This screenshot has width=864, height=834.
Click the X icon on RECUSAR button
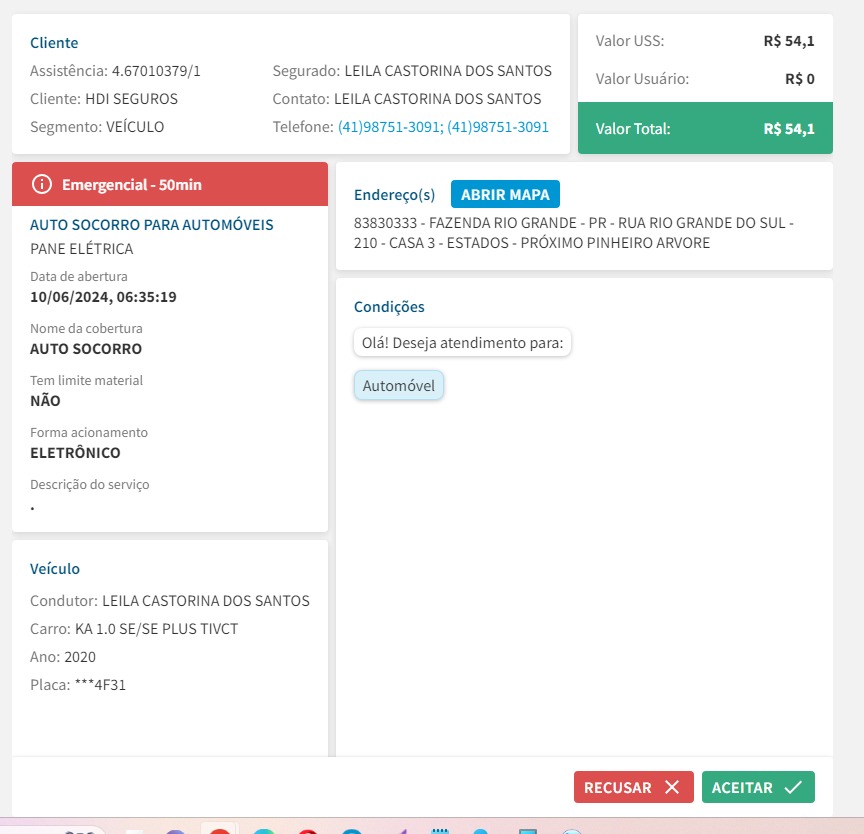pos(672,787)
